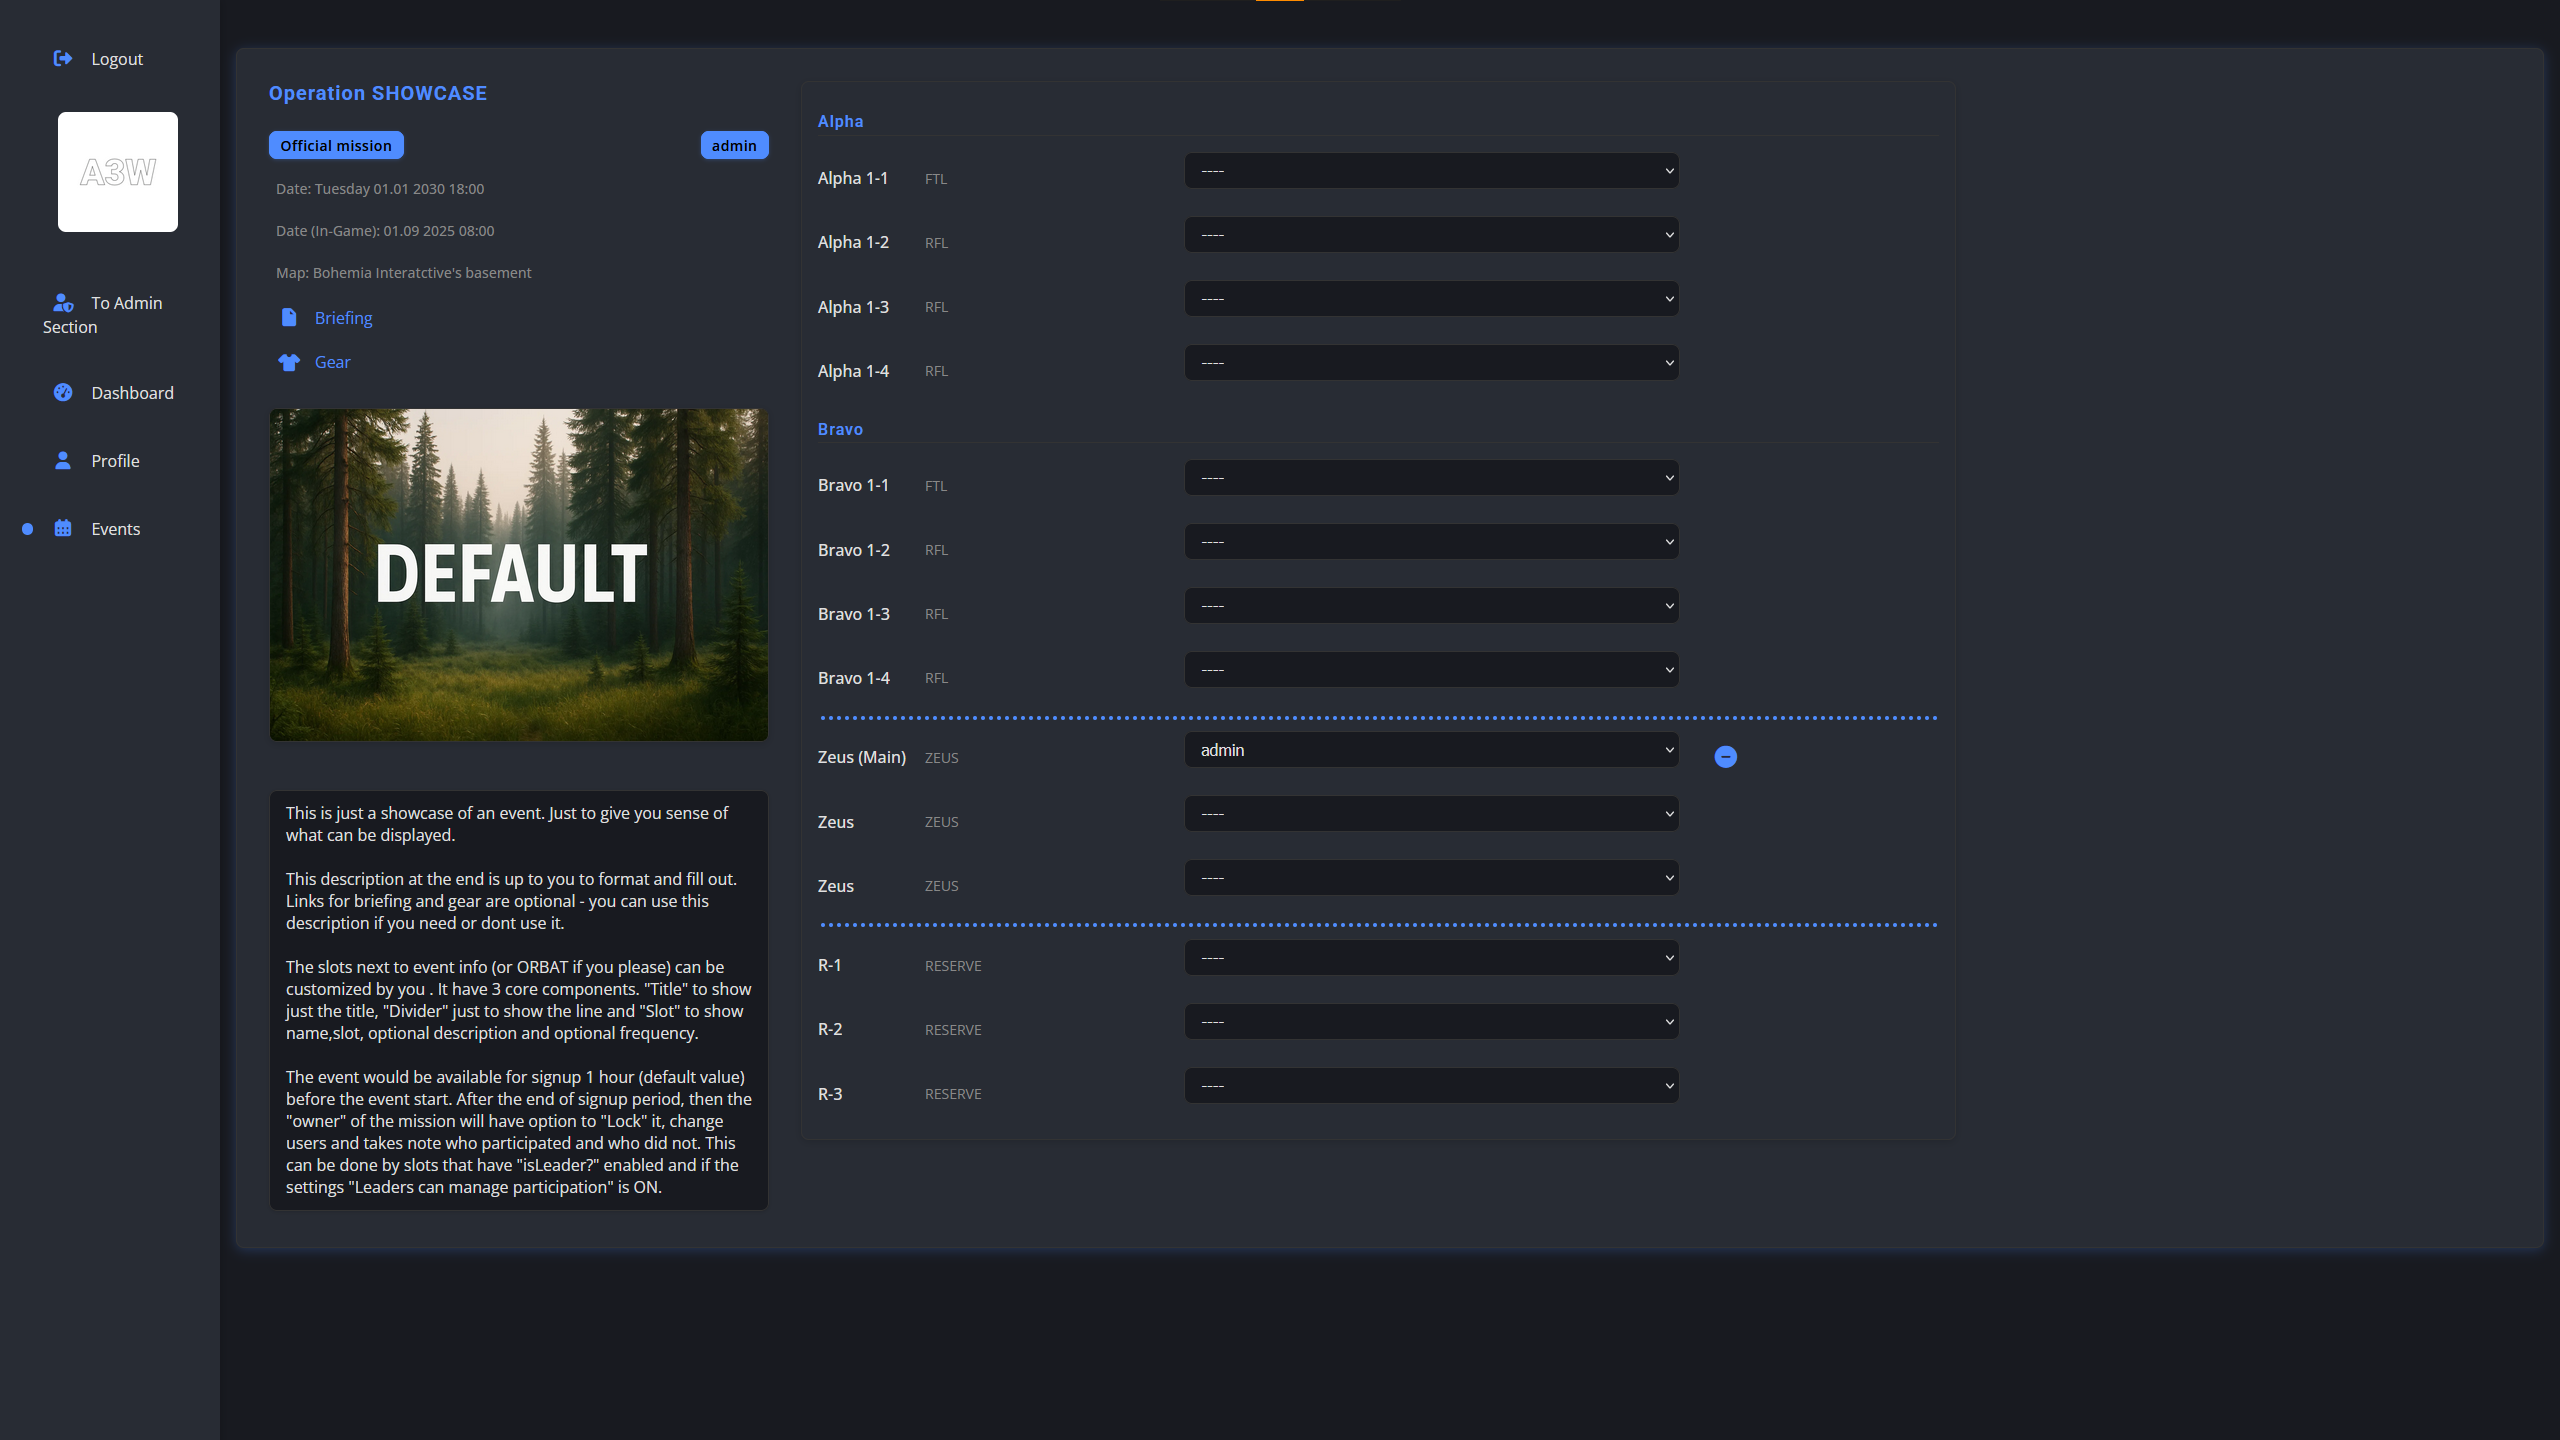
Task: Open the Alpha 1-4 slot dropdown
Action: (x=1431, y=363)
